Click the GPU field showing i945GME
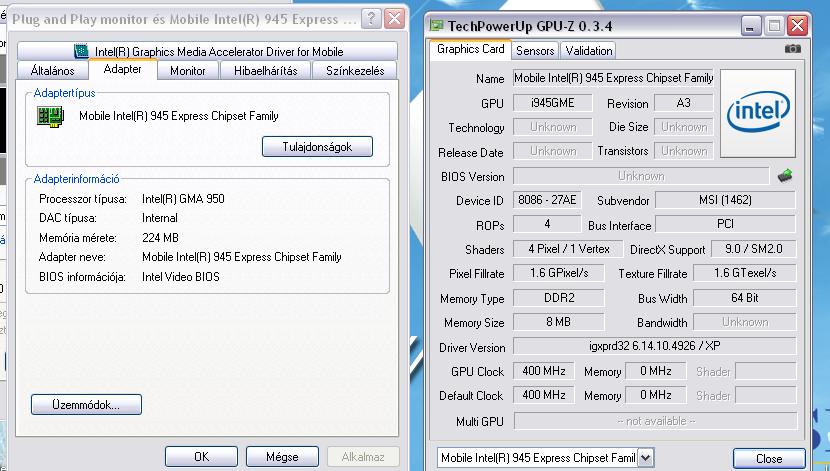The image size is (830, 471). (x=553, y=103)
